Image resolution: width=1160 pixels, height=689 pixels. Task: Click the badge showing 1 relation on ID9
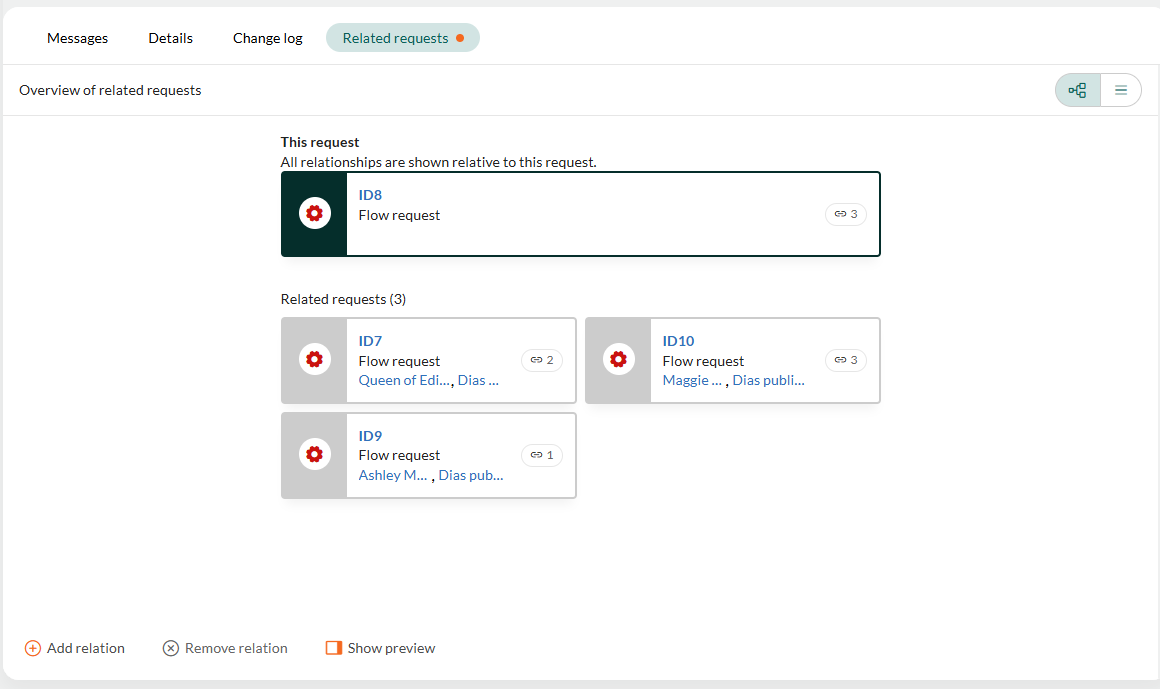pyautogui.click(x=541, y=454)
